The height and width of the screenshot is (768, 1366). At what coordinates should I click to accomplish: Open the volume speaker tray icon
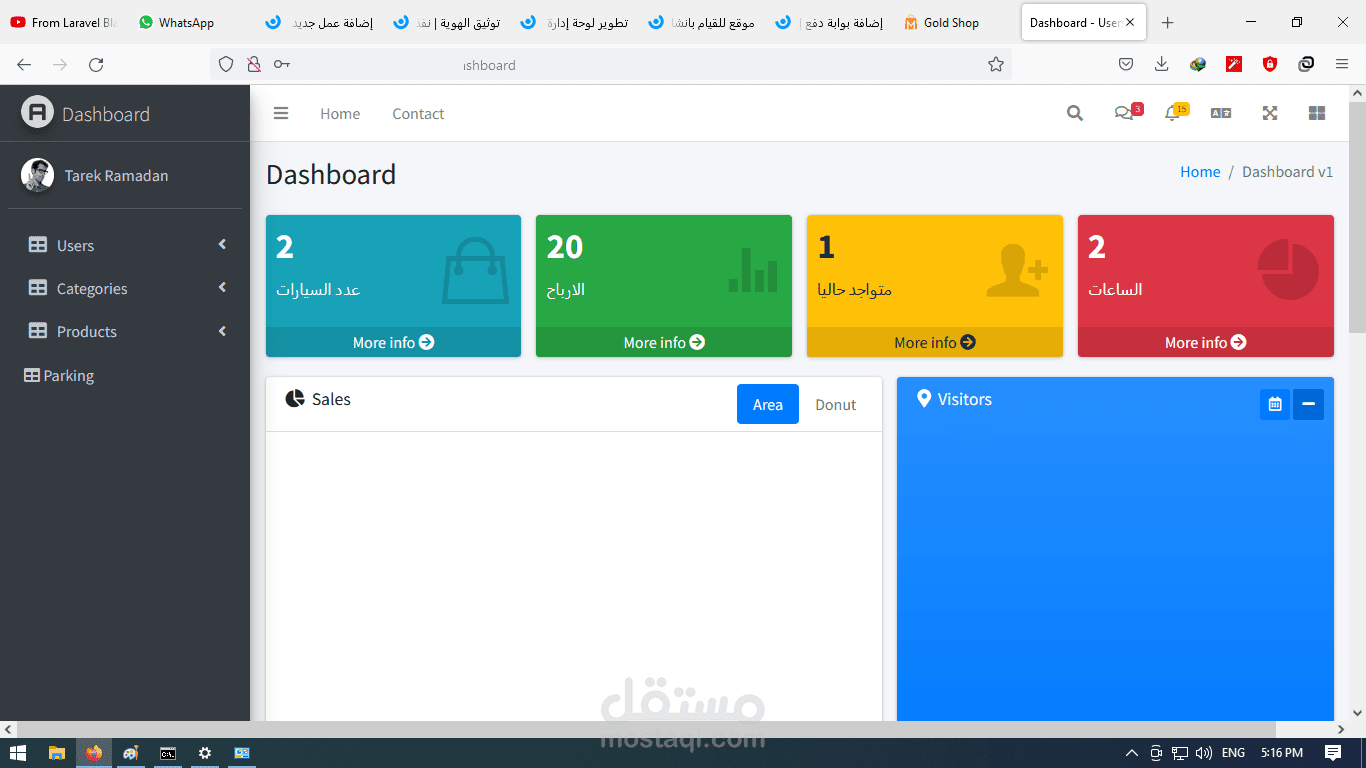pyautogui.click(x=1204, y=753)
